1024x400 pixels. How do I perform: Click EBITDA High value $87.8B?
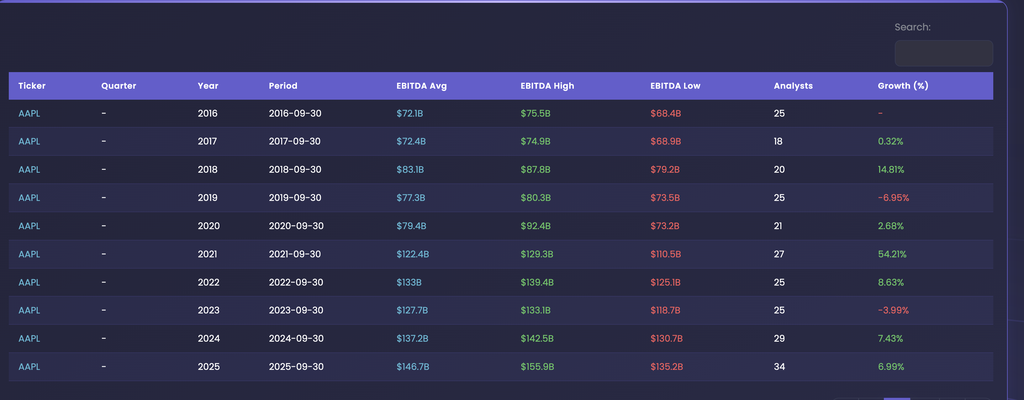pos(536,169)
